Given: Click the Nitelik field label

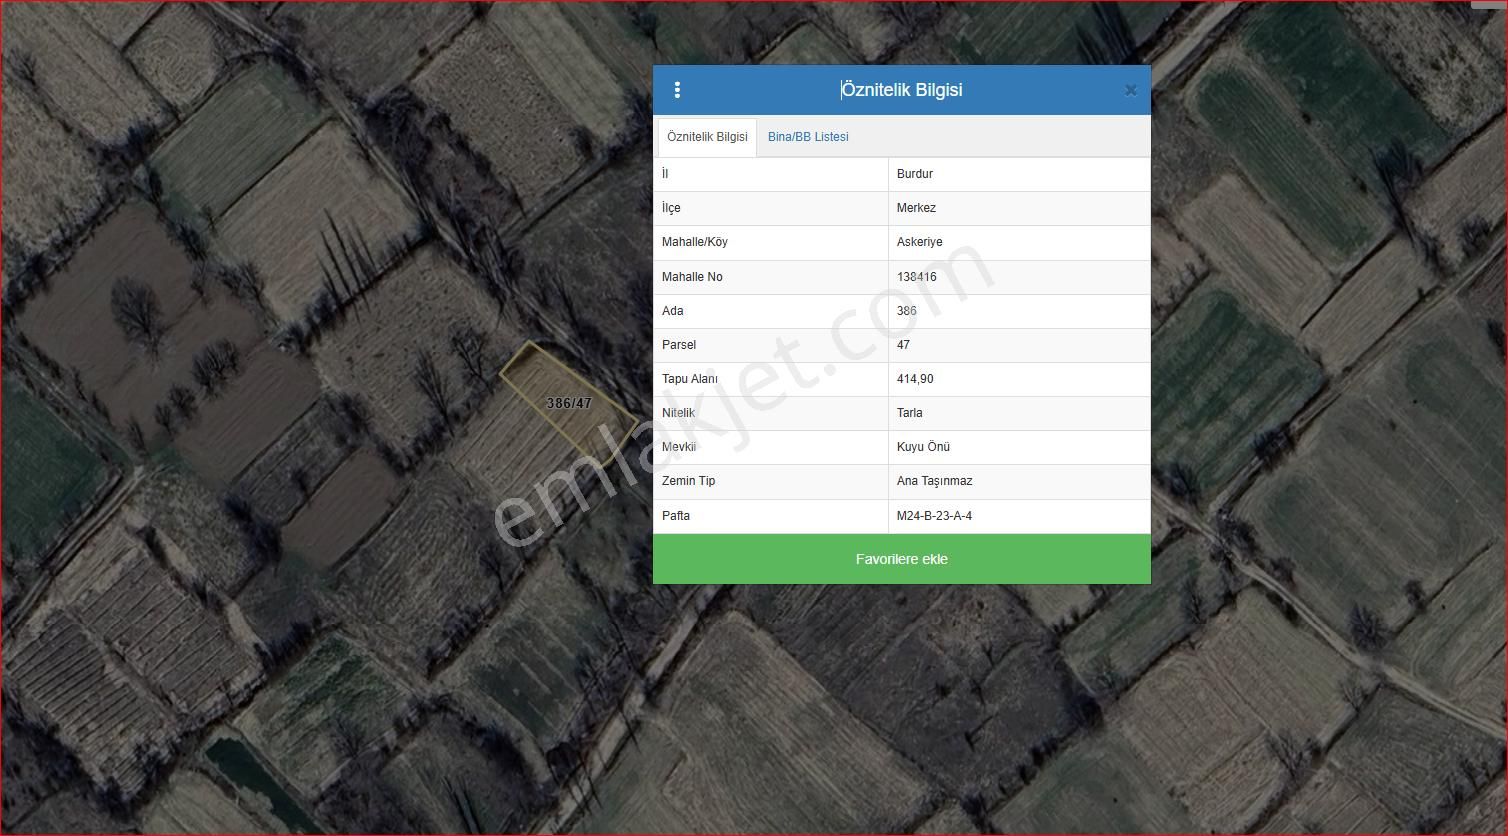Looking at the screenshot, I should coord(678,413).
